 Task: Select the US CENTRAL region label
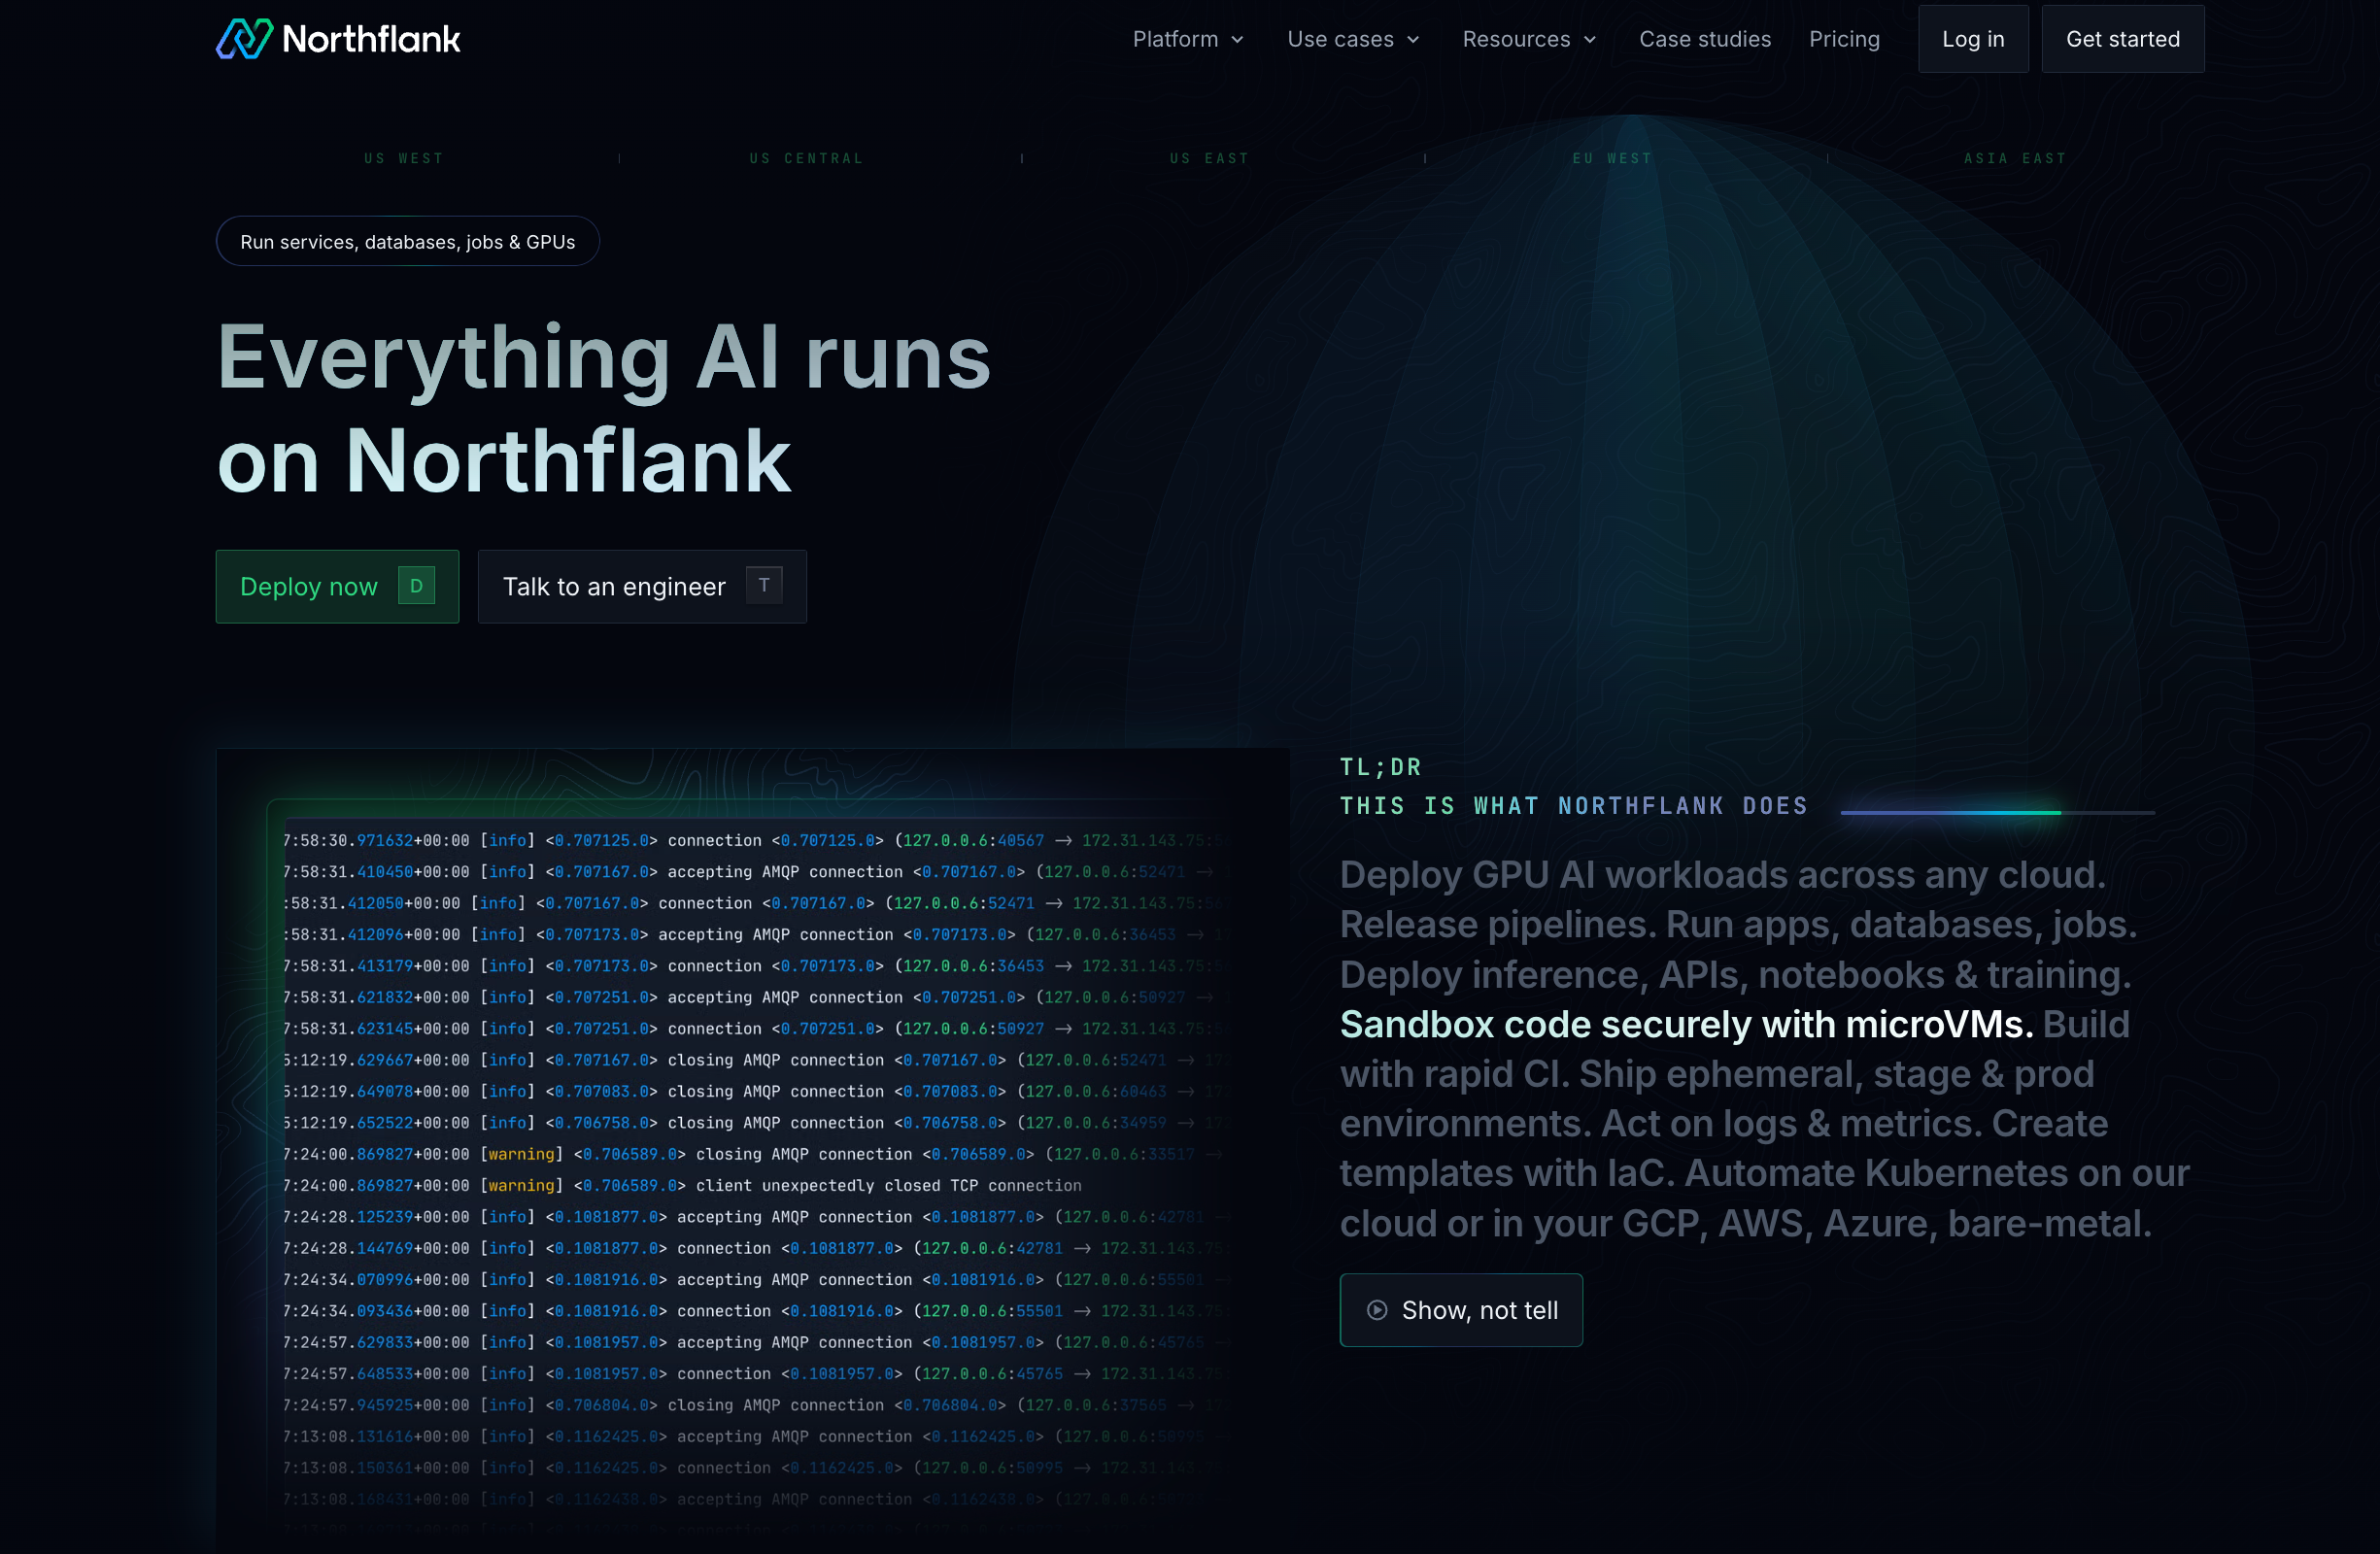[806, 158]
